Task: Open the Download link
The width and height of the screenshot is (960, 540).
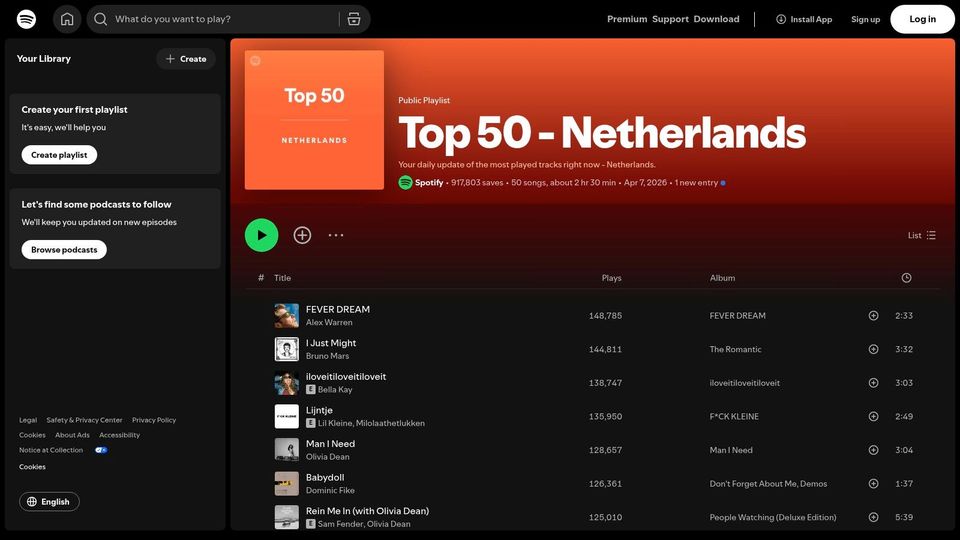Action: 716,19
